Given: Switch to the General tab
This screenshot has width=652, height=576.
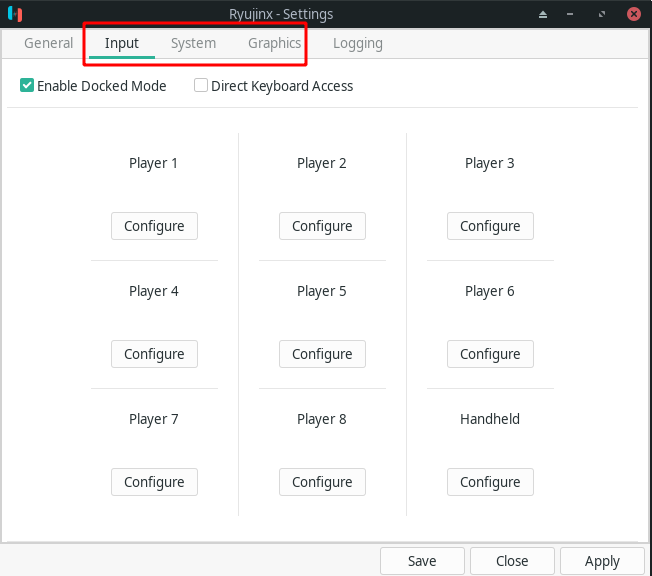Looking at the screenshot, I should tap(48, 43).
